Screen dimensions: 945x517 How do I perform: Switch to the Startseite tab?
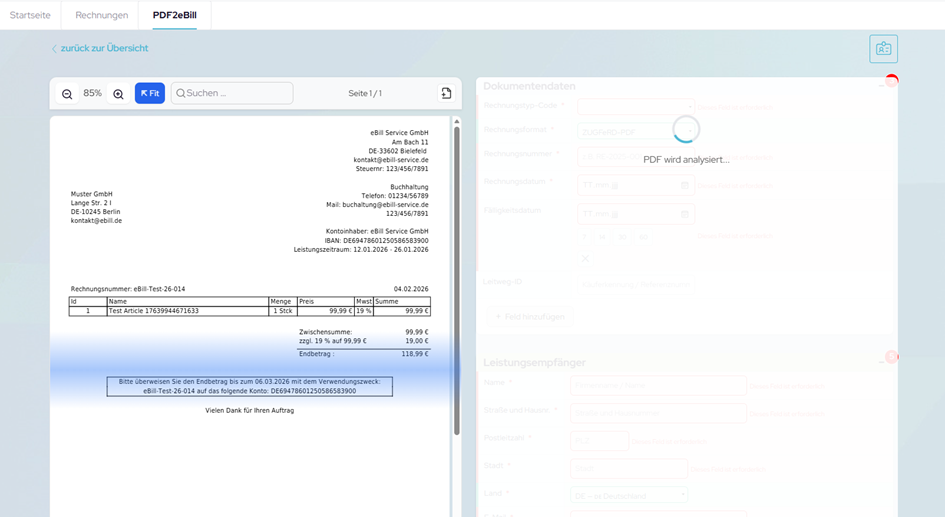[x=30, y=15]
